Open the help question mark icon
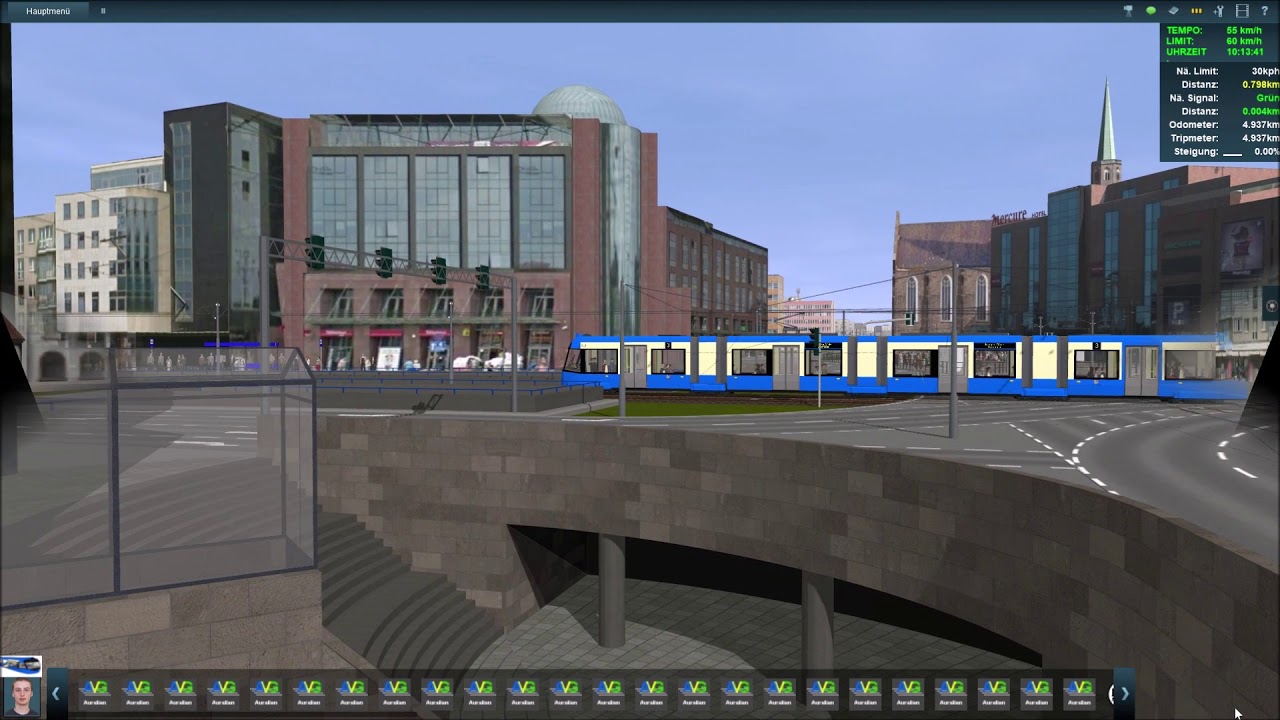 [1264, 11]
